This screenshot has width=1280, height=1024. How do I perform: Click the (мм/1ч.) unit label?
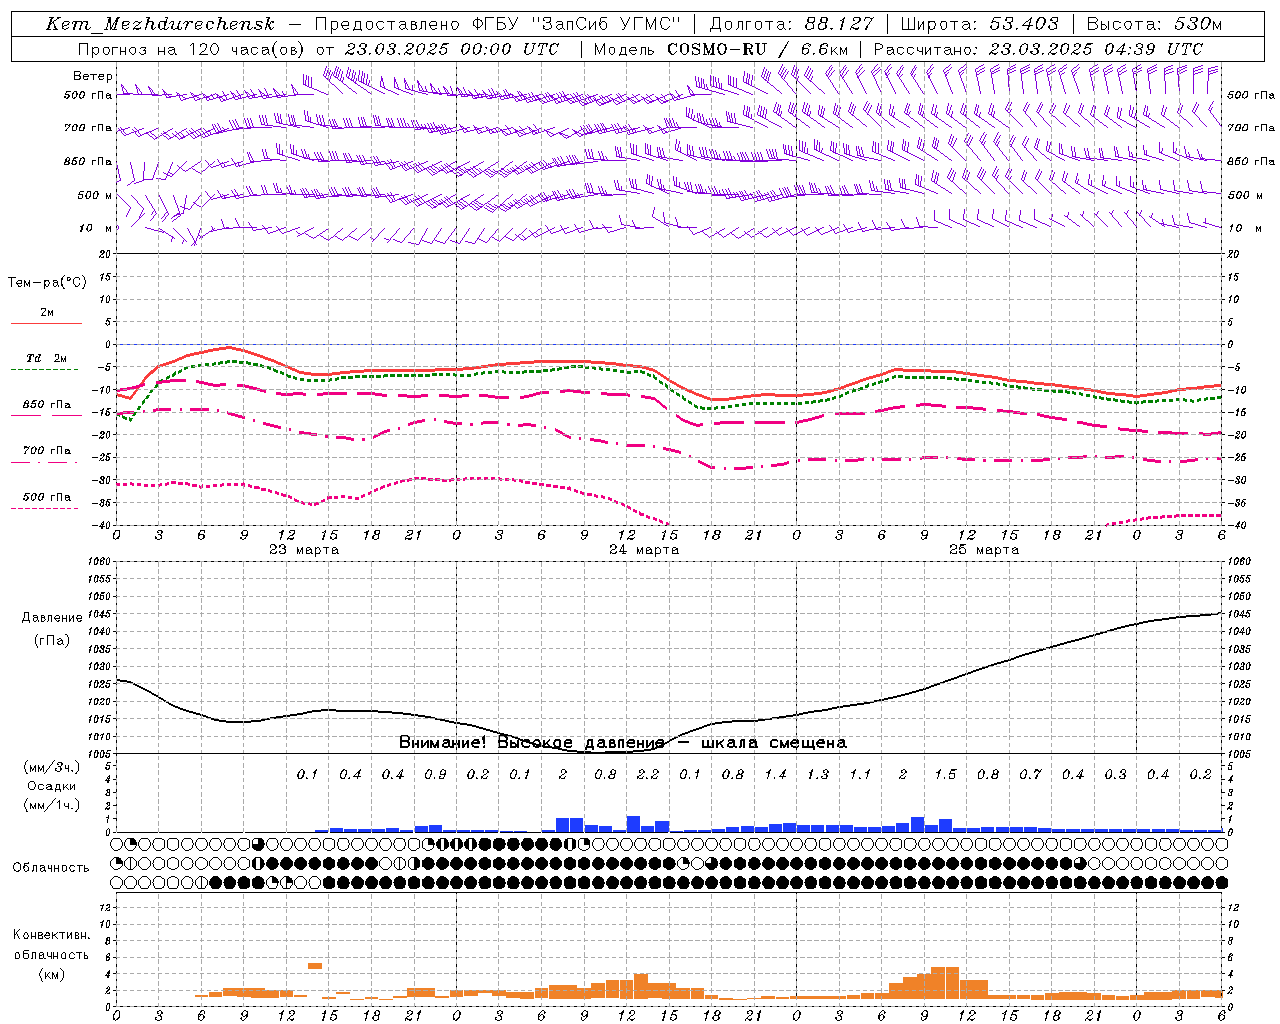(x=51, y=805)
